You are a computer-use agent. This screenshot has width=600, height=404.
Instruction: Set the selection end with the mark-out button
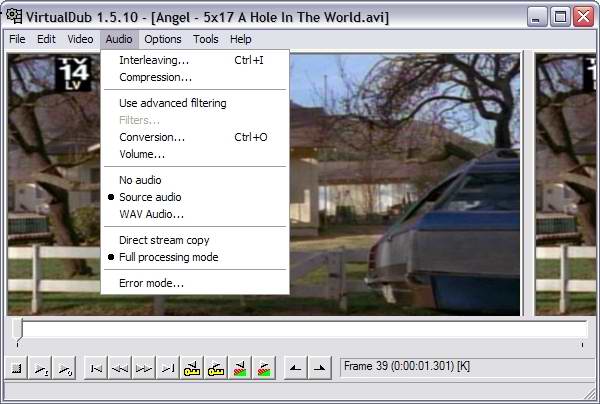pyautogui.click(x=320, y=368)
